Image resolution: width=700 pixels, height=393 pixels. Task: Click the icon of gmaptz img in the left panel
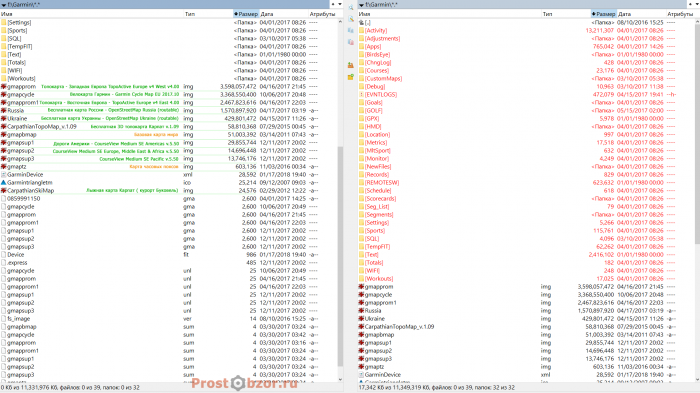pos(4,167)
